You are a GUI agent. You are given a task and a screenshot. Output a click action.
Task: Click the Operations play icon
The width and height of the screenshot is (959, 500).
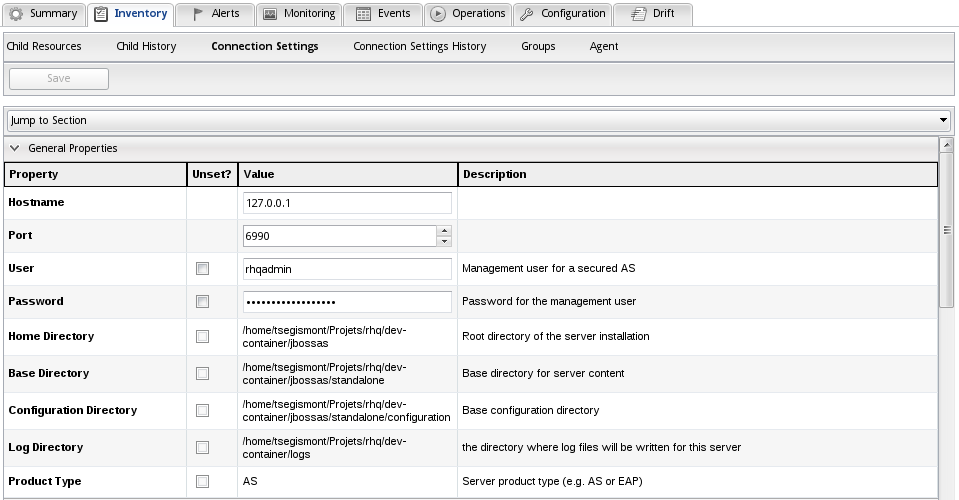coord(438,14)
